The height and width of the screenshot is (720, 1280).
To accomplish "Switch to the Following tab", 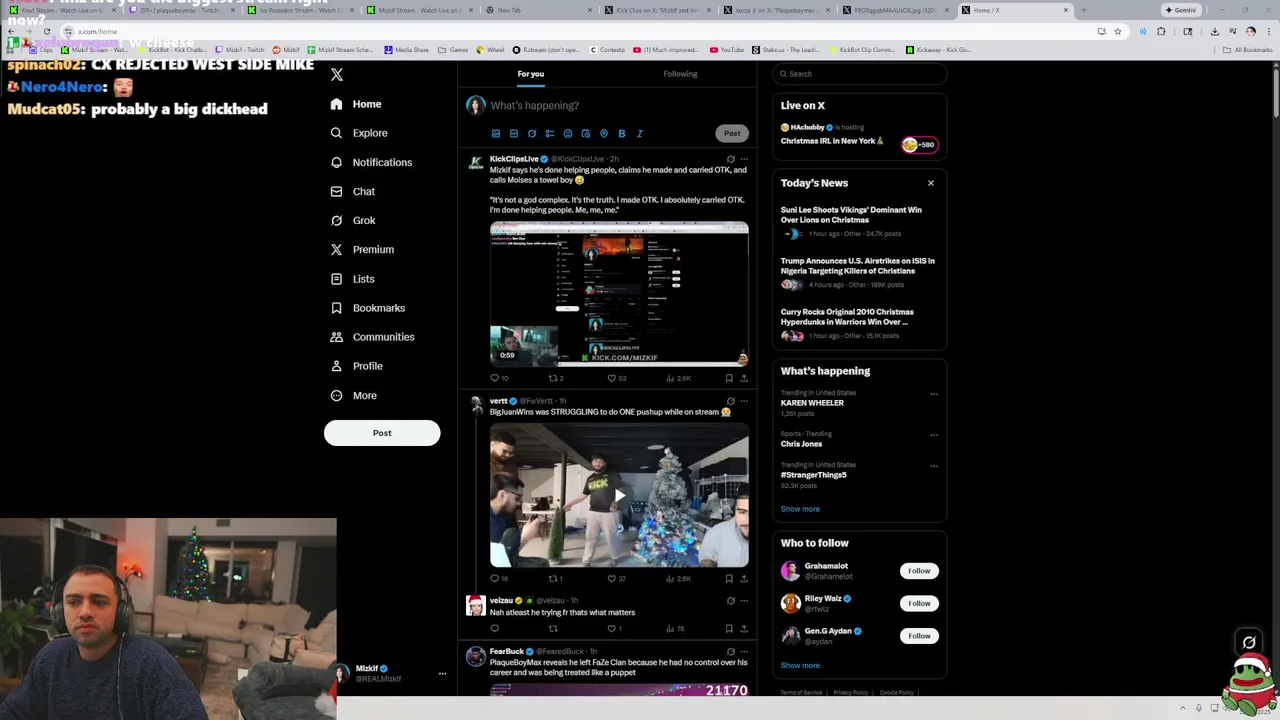I will click(x=680, y=74).
